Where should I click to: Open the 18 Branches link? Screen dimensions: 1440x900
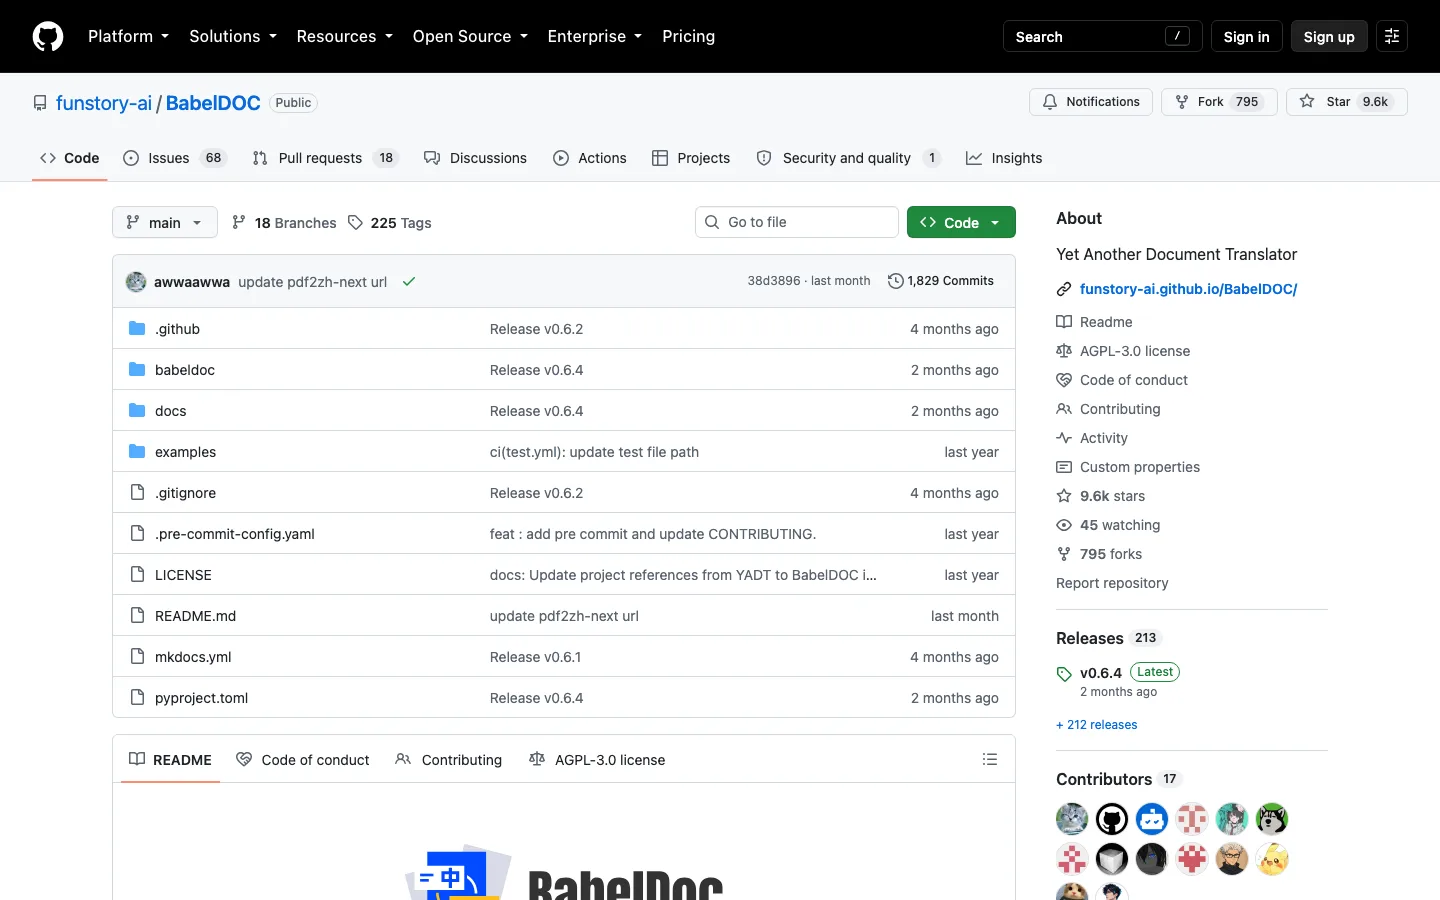(x=284, y=223)
